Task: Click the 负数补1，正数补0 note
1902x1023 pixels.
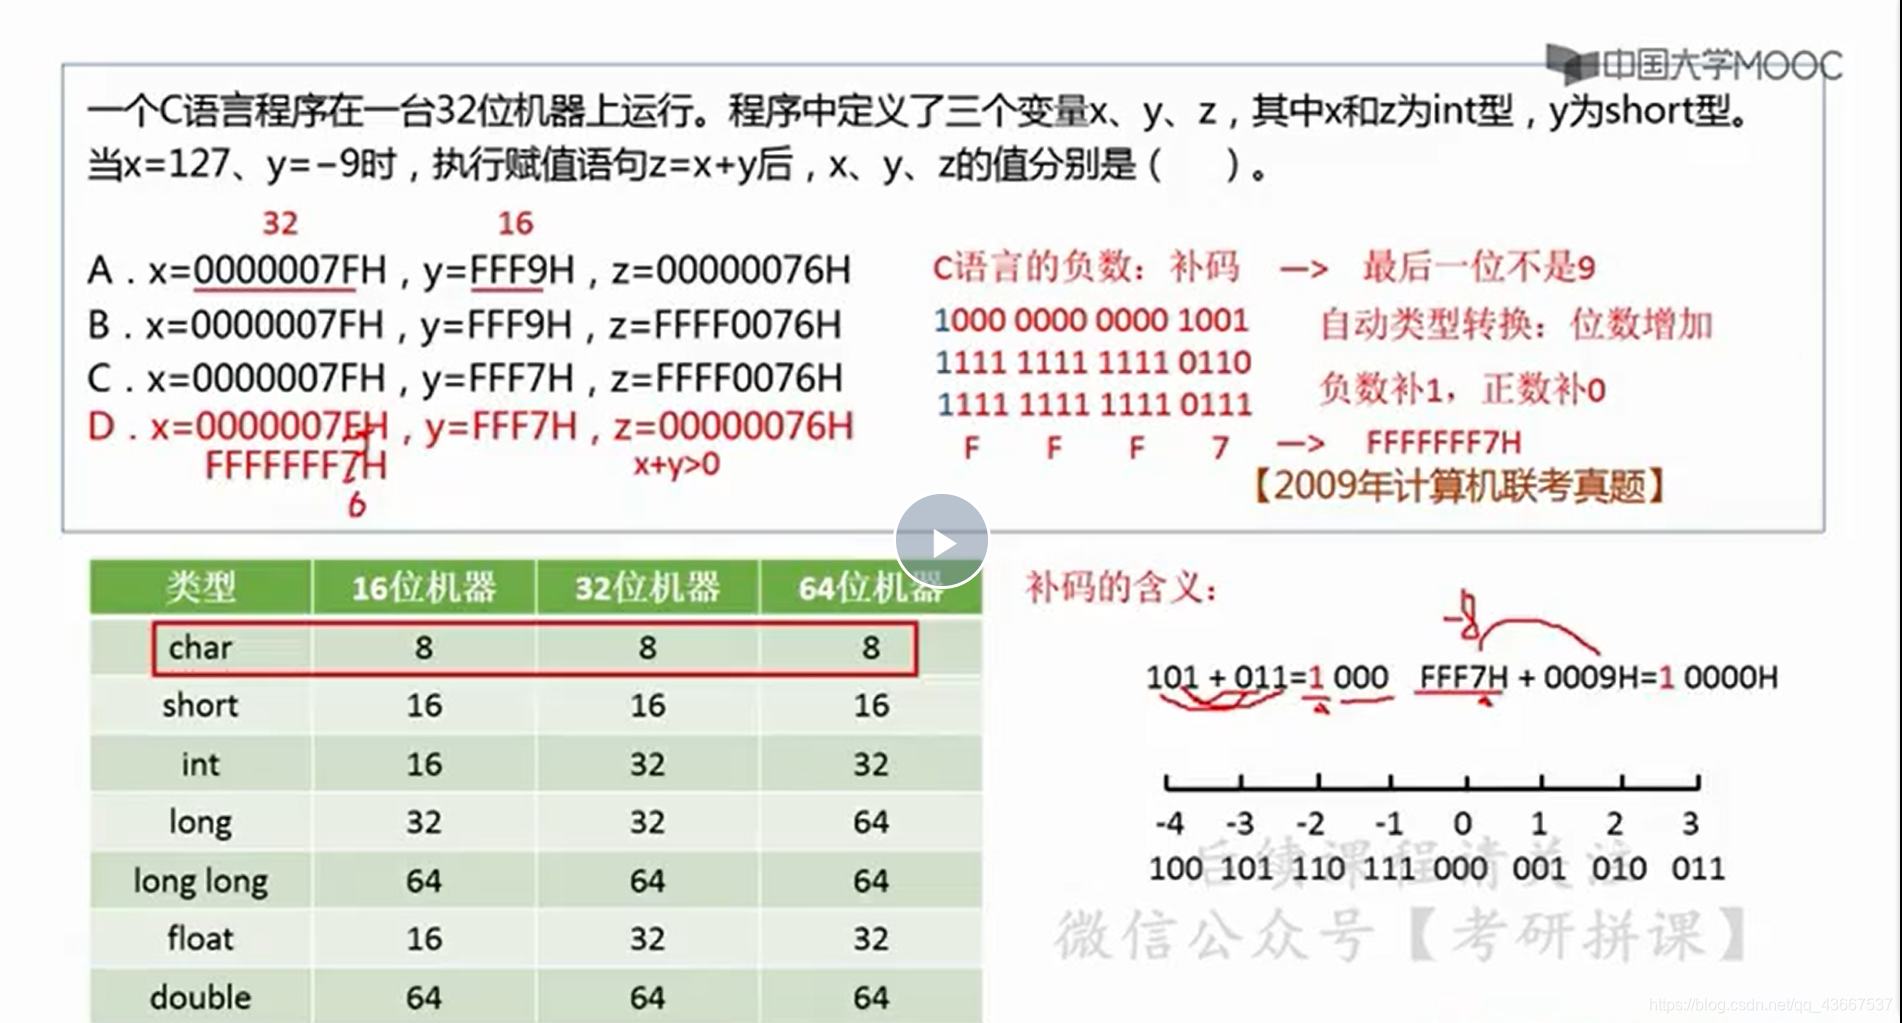Action: click(x=1462, y=388)
